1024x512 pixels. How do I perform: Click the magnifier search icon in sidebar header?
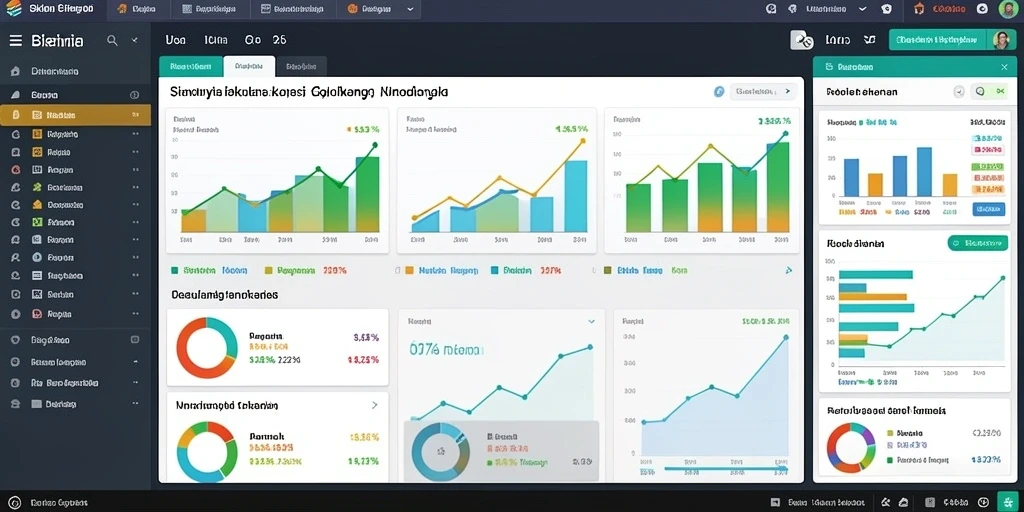[112, 40]
